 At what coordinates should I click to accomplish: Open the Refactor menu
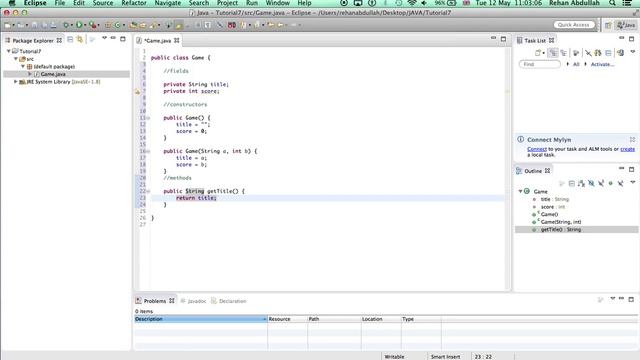134,3
